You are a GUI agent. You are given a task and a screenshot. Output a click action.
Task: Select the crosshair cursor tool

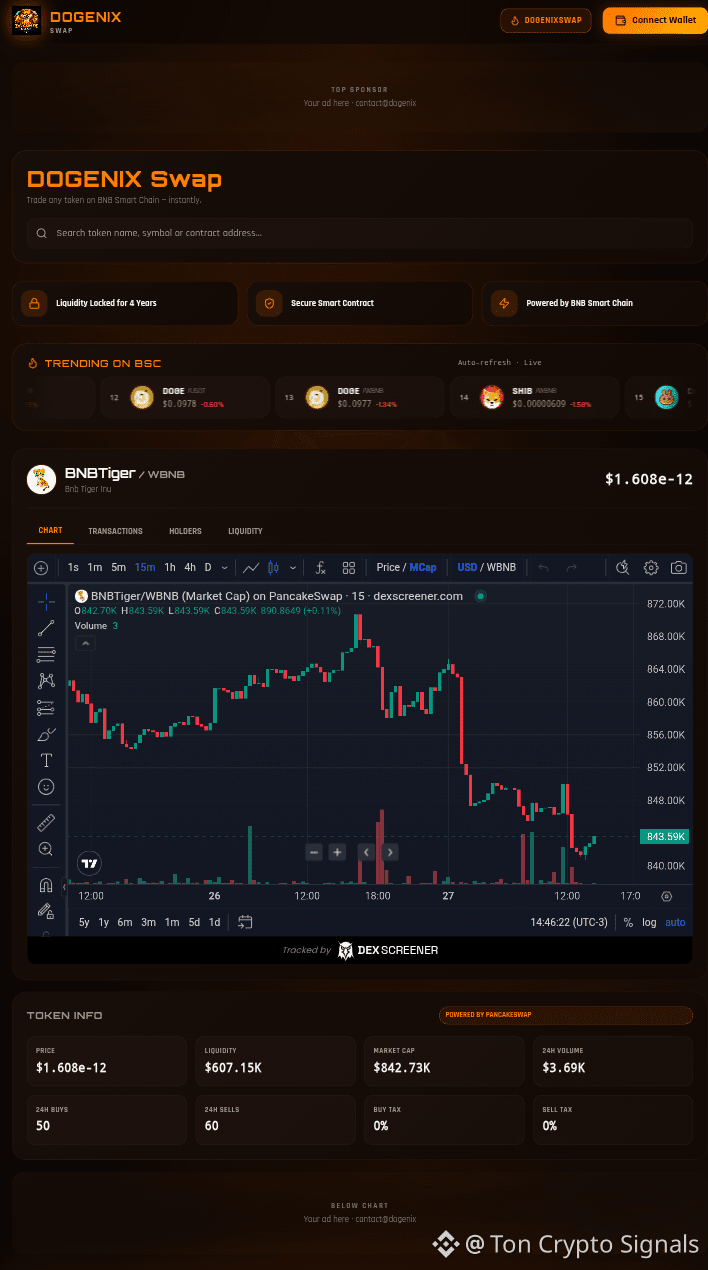[x=46, y=601]
